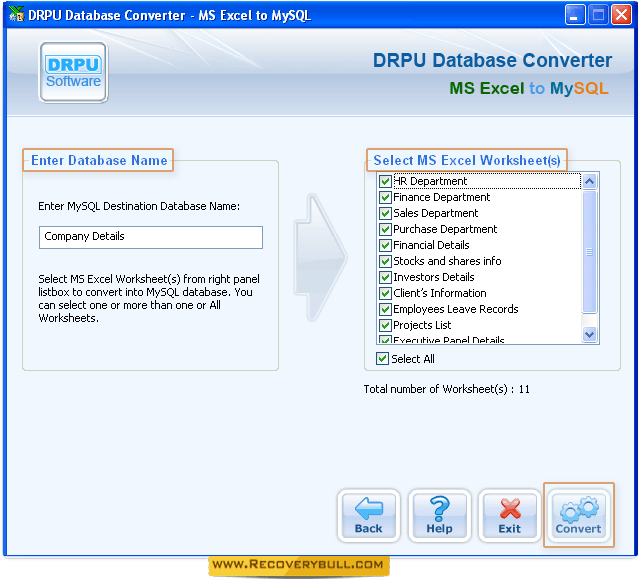The image size is (640, 579).
Task: Toggle Stocks and shares info checkbox
Action: tap(385, 261)
